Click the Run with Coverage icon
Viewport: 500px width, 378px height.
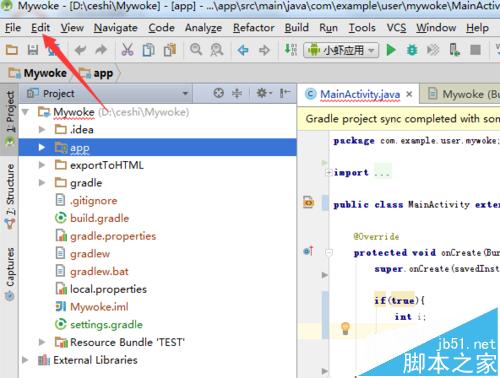(x=433, y=50)
